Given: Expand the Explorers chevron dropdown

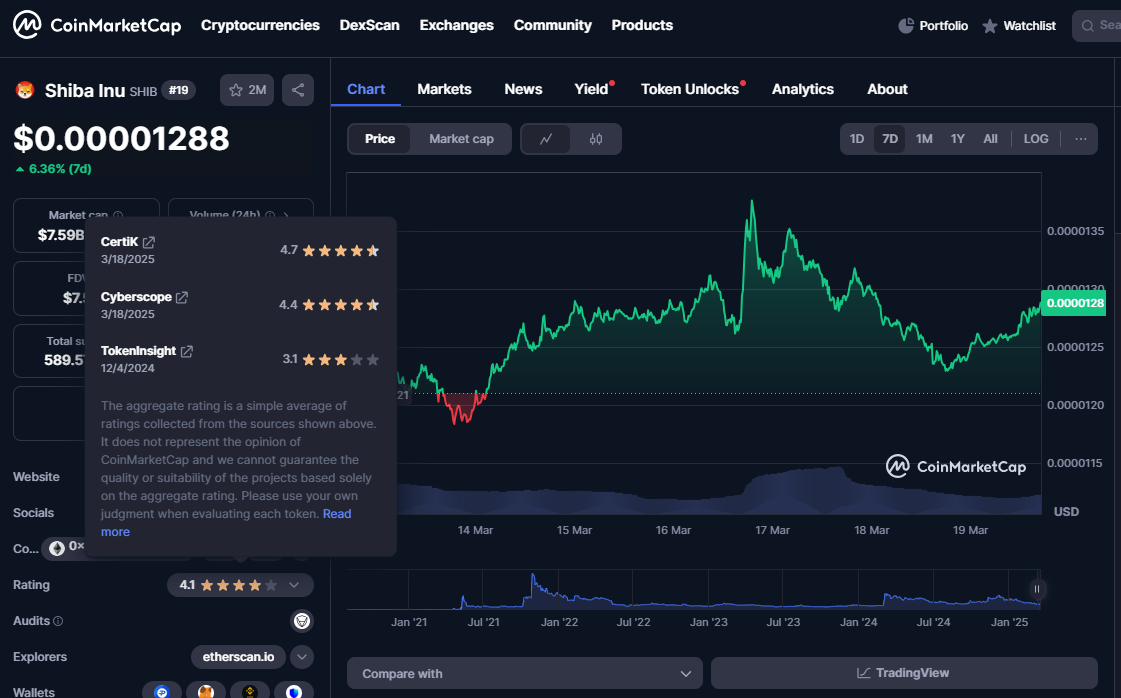Looking at the screenshot, I should point(302,657).
